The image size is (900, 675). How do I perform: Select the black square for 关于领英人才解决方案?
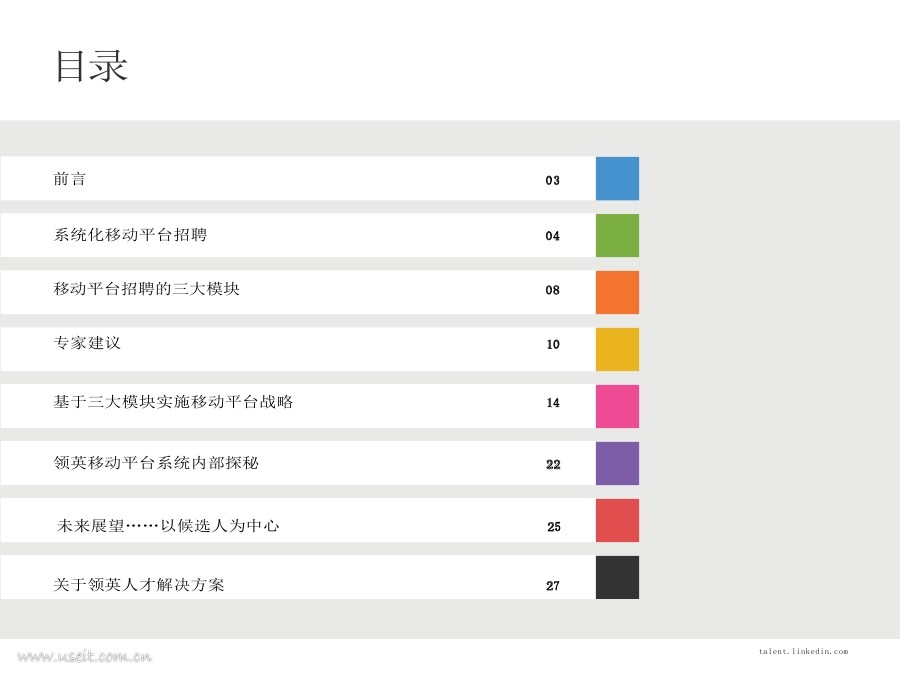pos(617,577)
